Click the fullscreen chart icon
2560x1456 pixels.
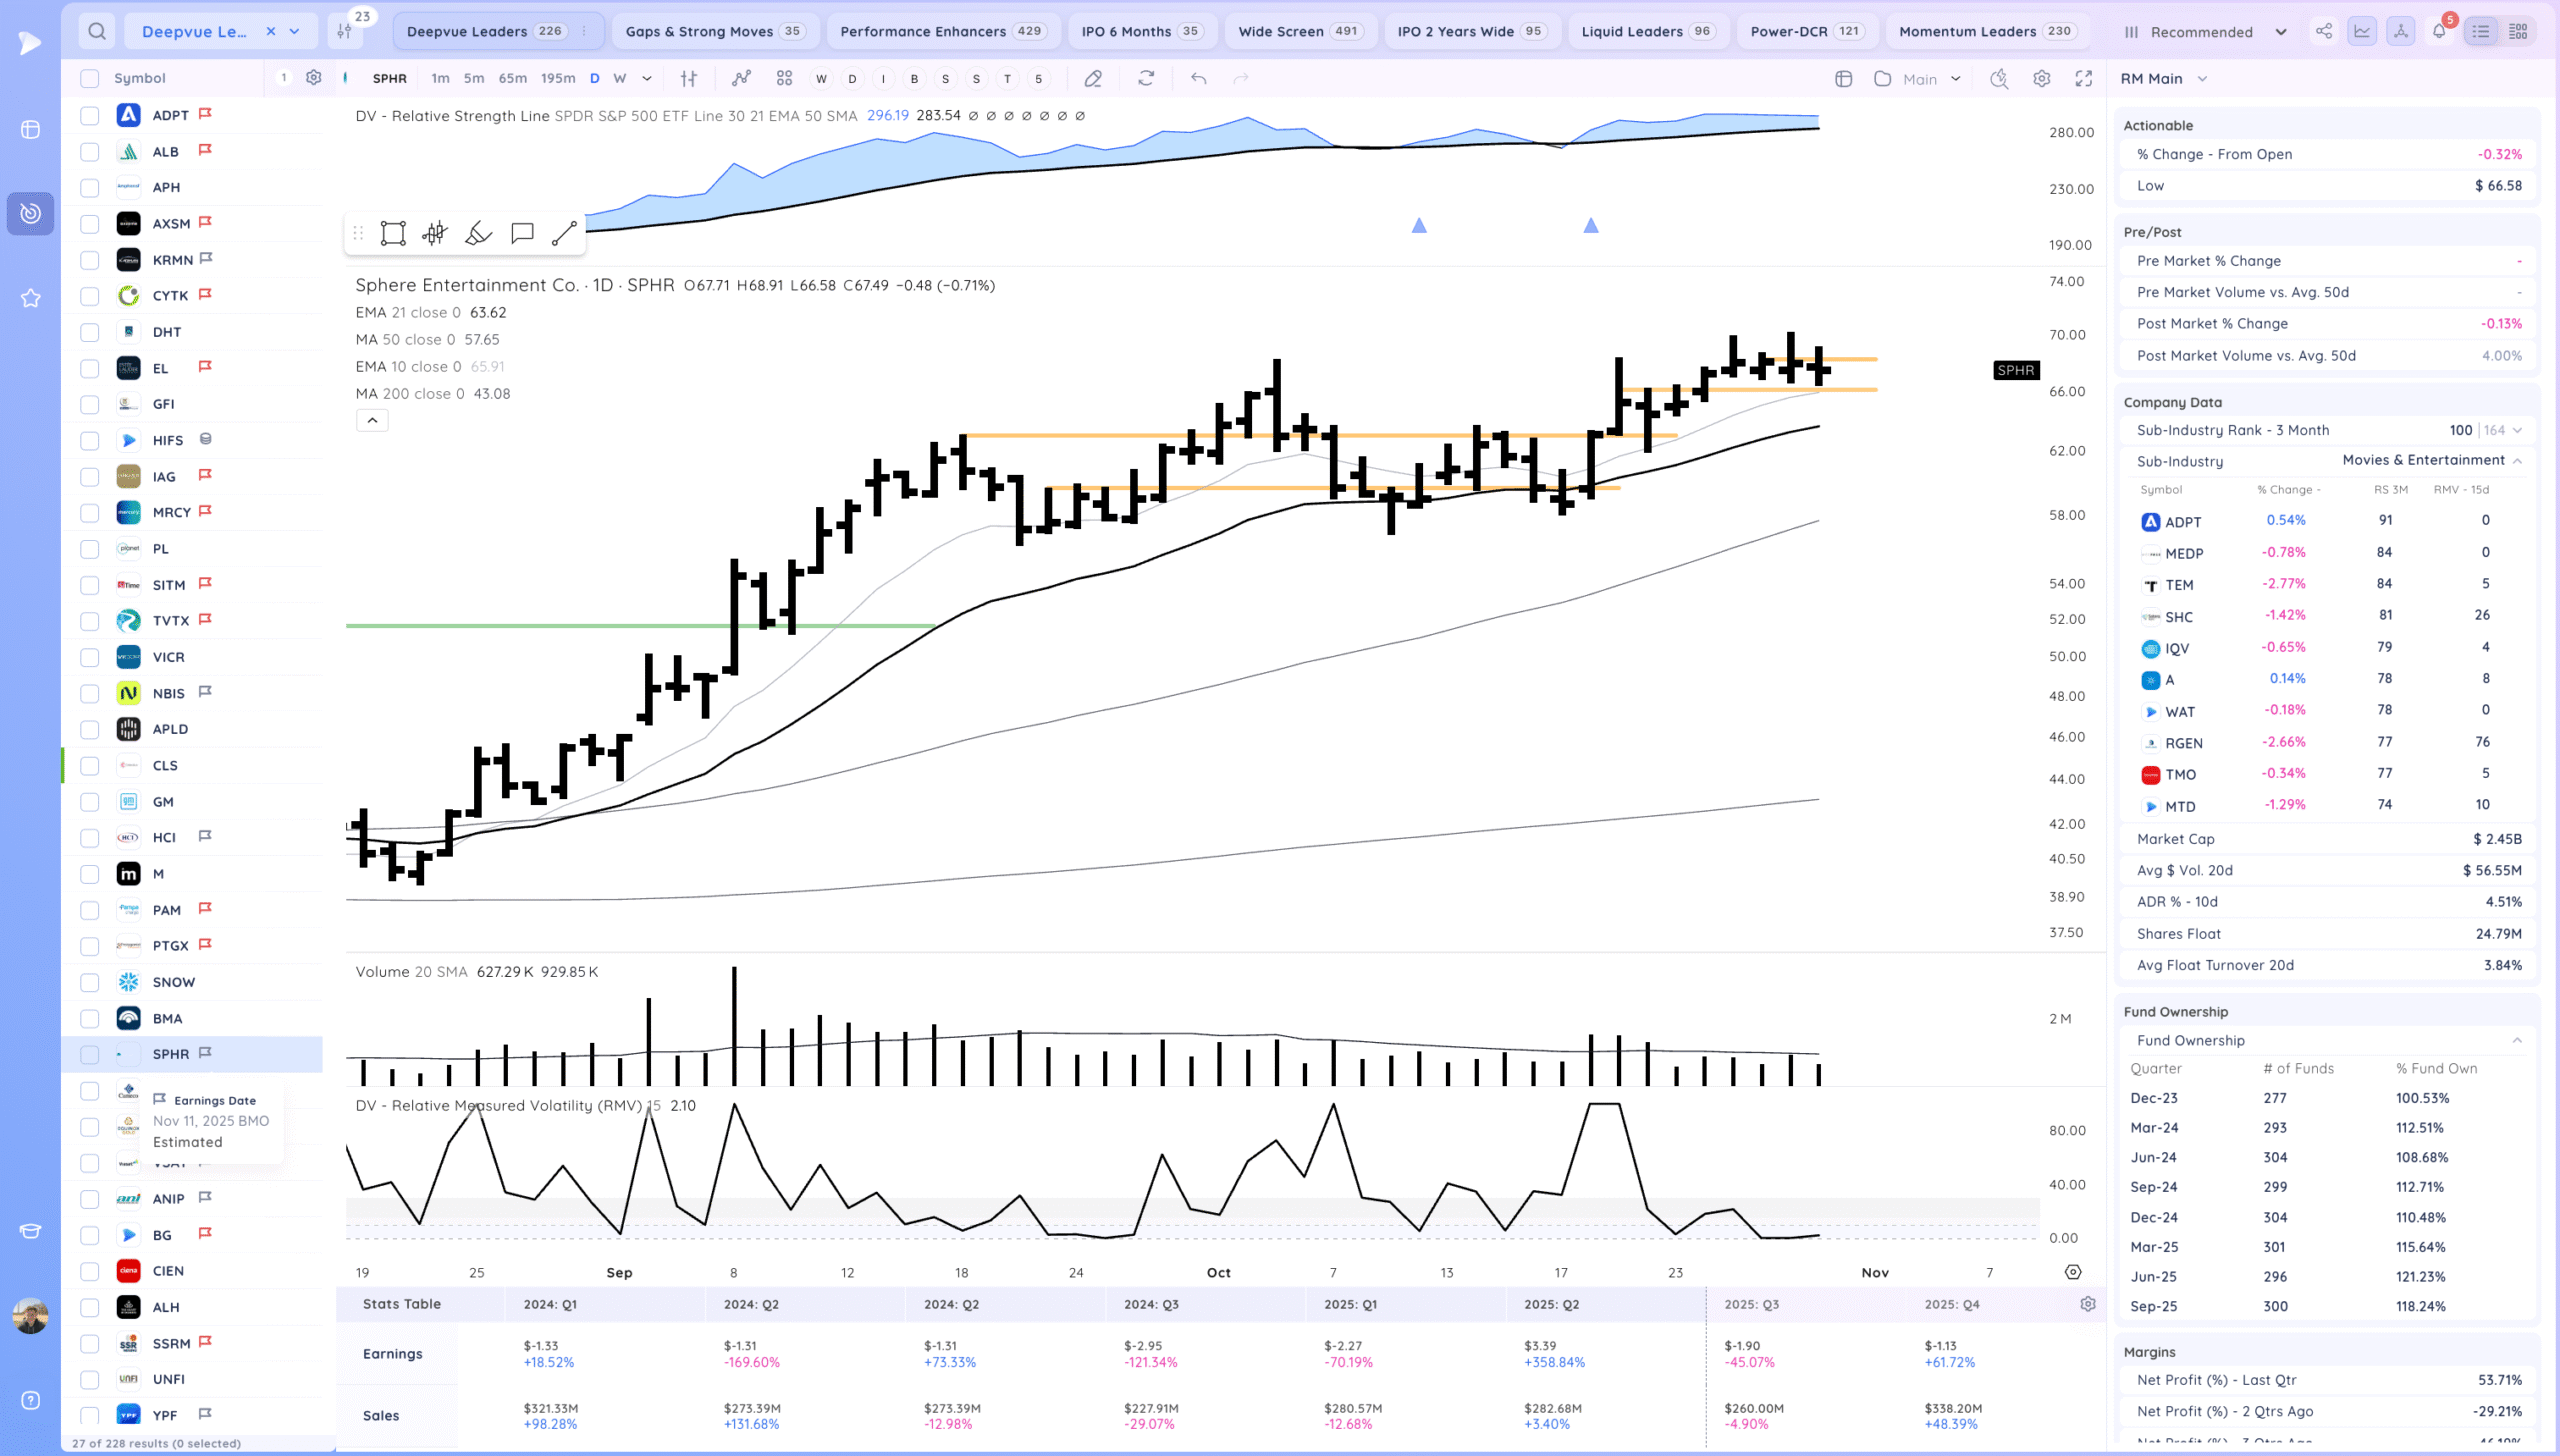pos(2084,79)
